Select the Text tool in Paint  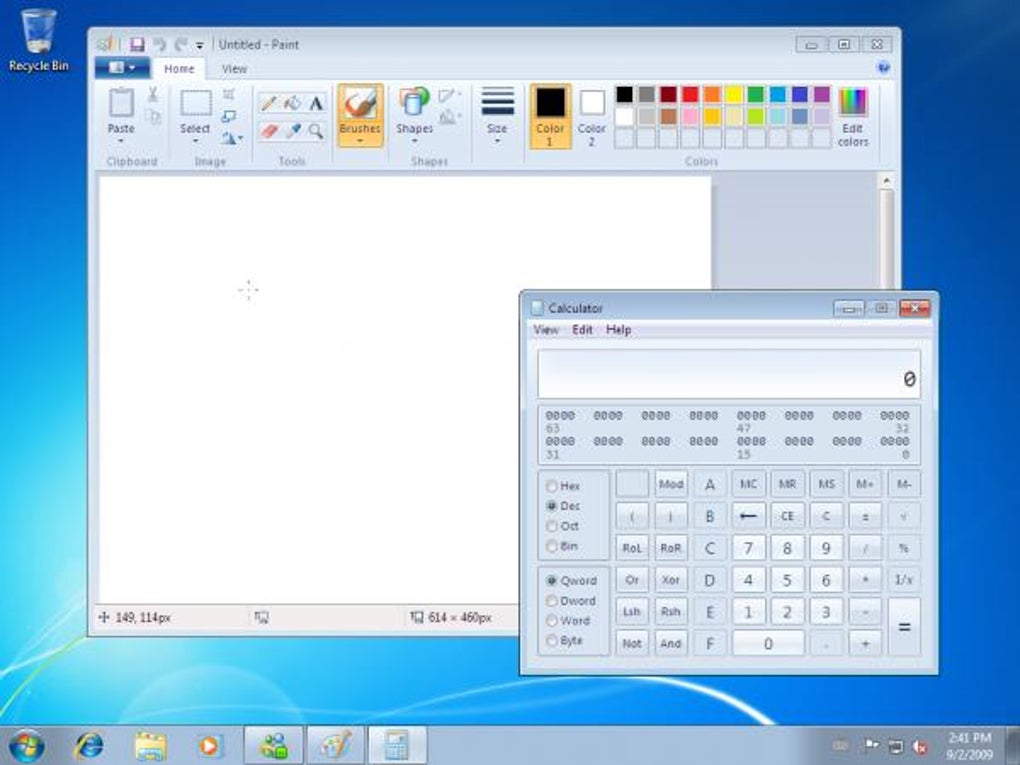(315, 100)
